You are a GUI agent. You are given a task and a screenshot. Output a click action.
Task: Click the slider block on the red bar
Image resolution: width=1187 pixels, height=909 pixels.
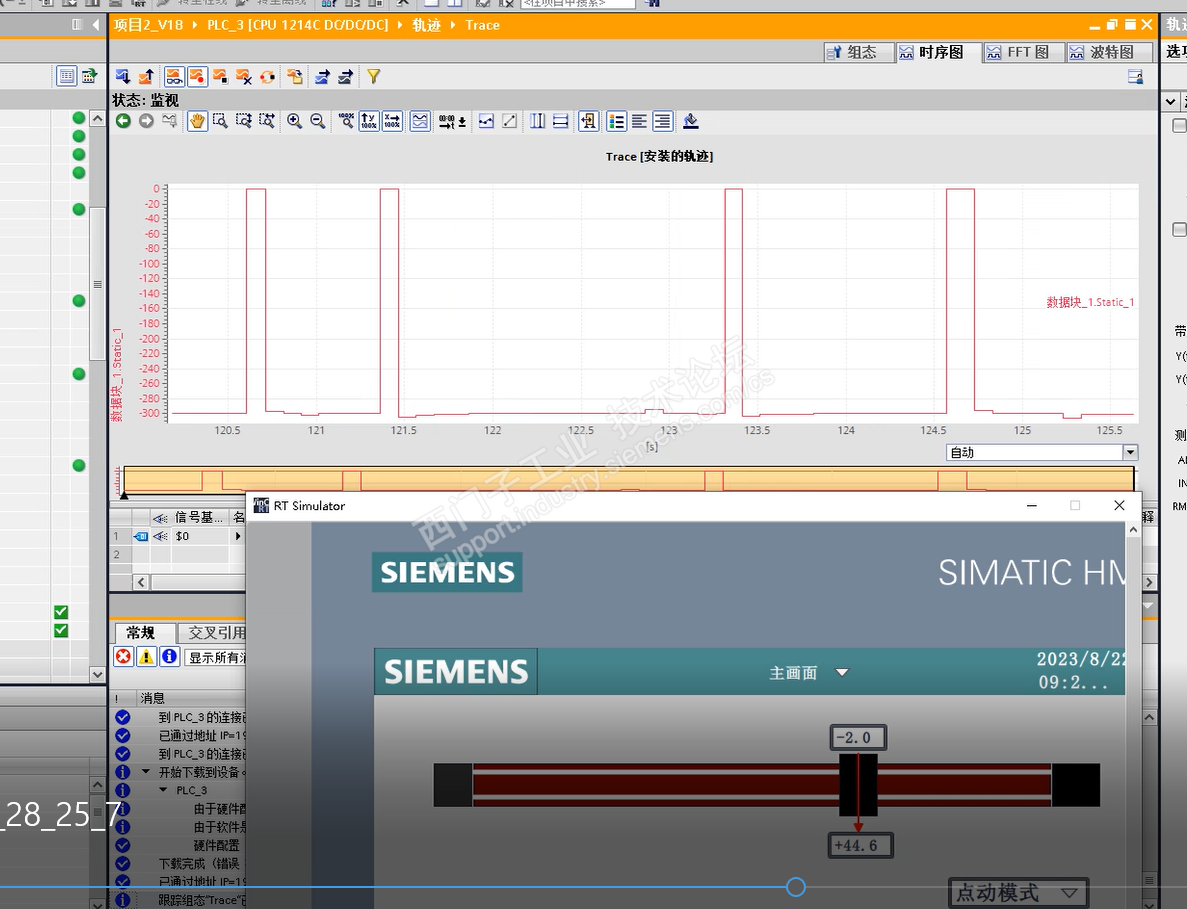click(x=858, y=785)
